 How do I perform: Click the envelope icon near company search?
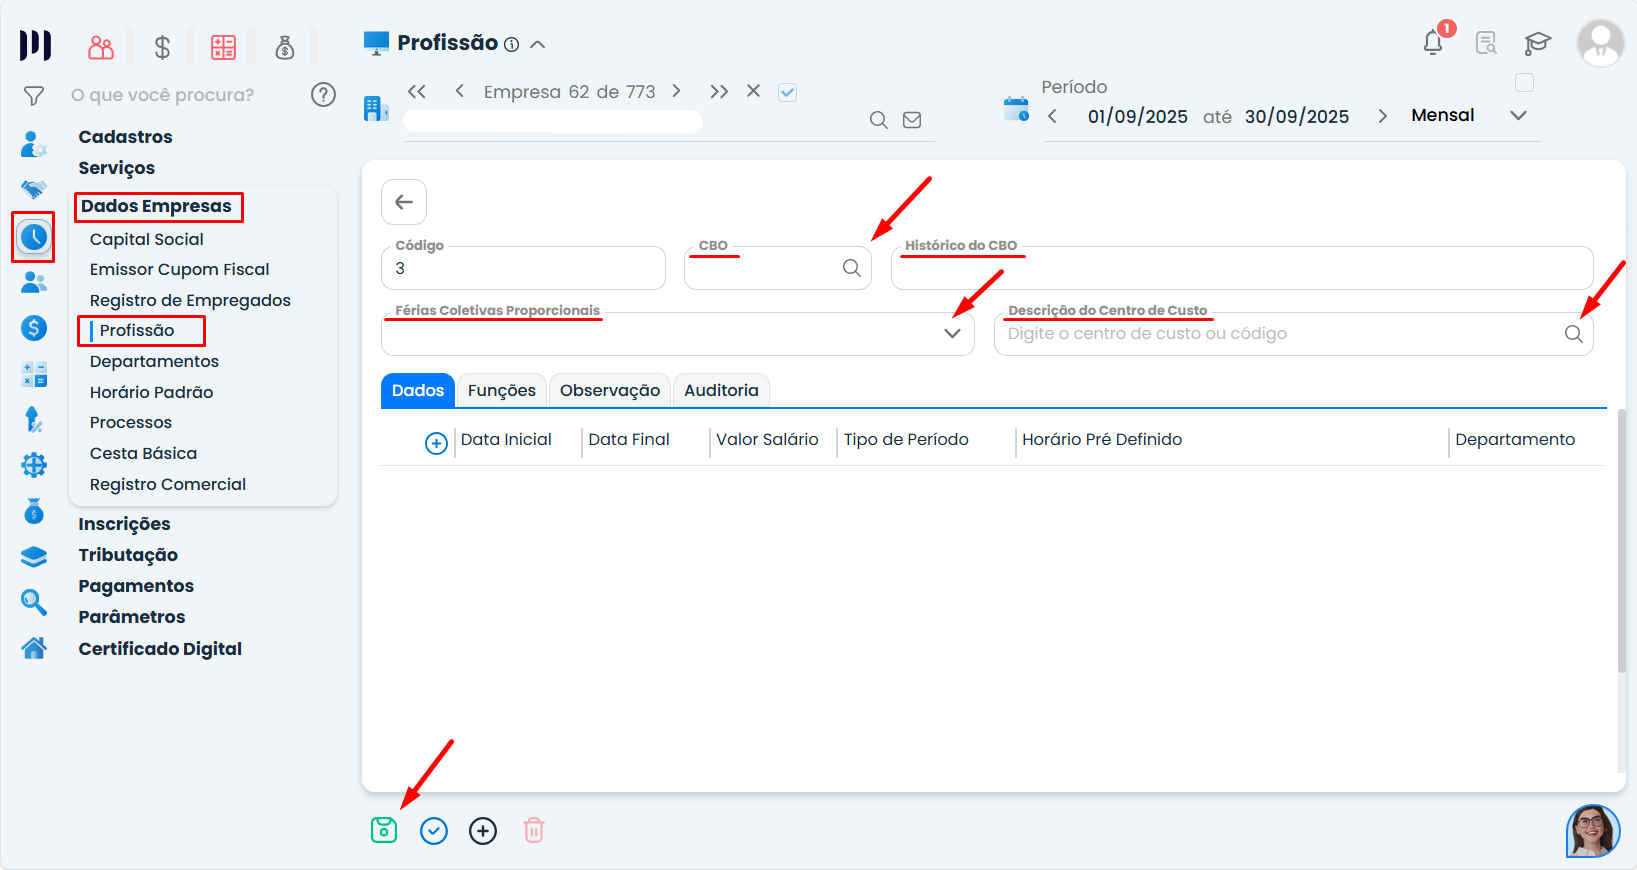[x=912, y=120]
